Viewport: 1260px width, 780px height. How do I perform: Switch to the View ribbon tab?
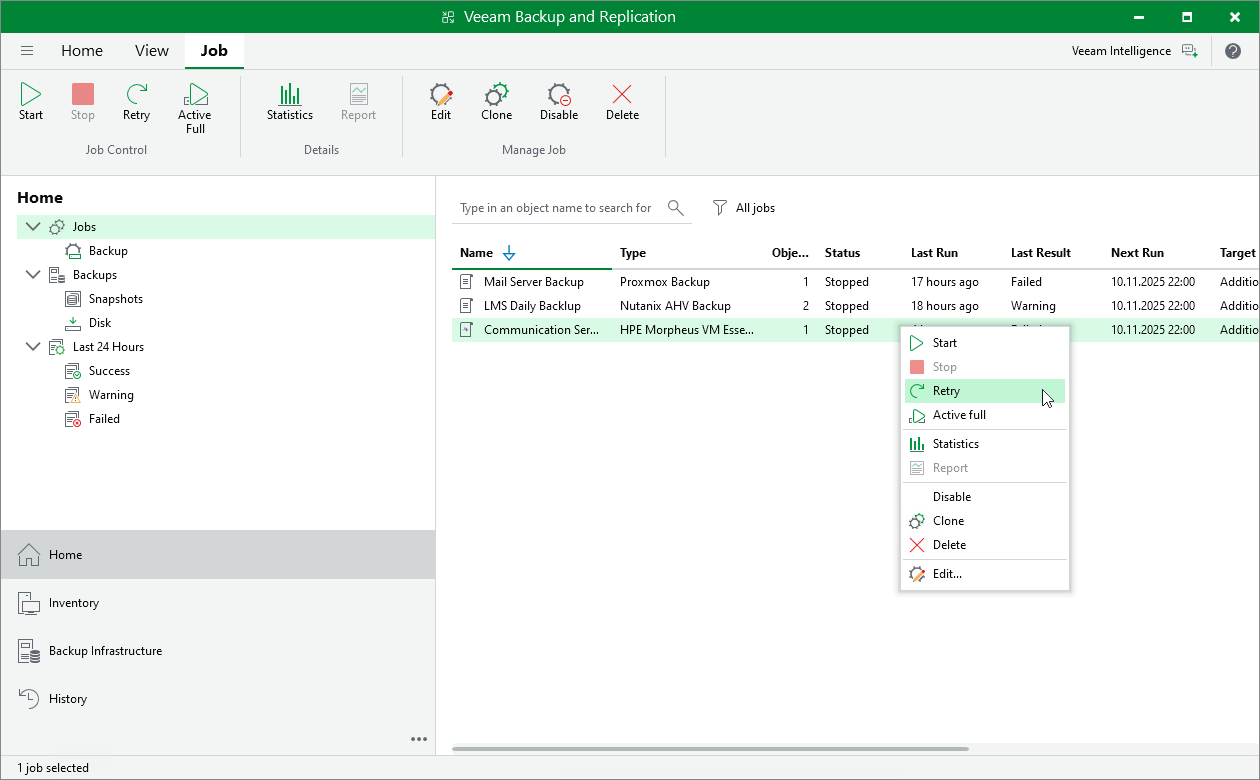point(152,51)
